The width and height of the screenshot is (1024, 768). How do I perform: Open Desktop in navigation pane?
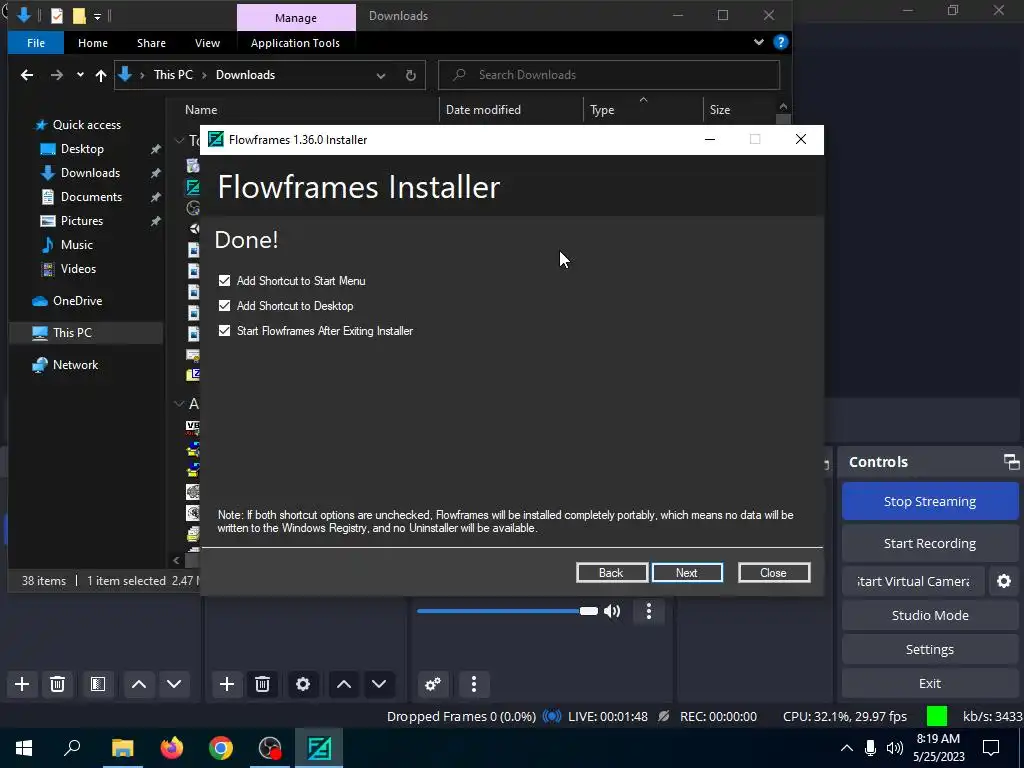82,149
